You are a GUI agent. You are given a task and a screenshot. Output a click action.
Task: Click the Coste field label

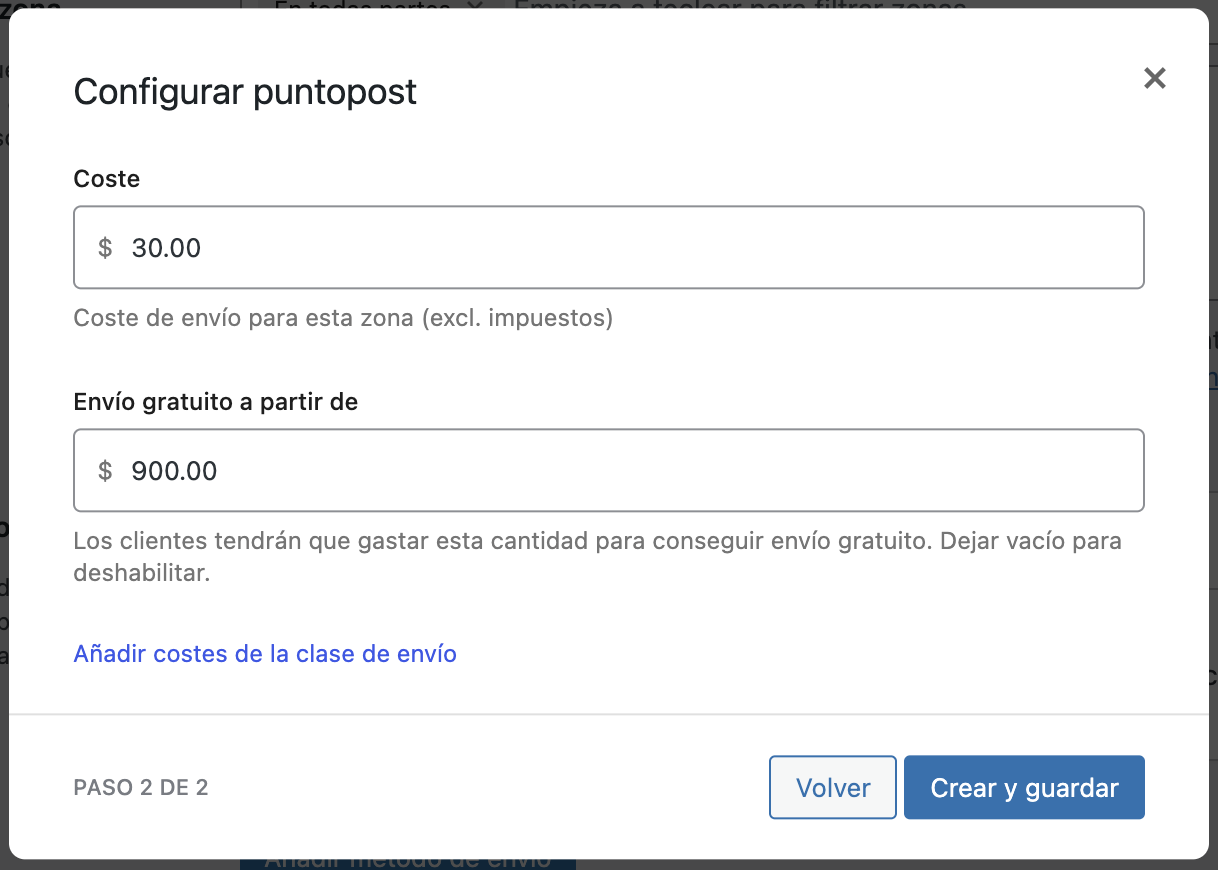(106, 178)
